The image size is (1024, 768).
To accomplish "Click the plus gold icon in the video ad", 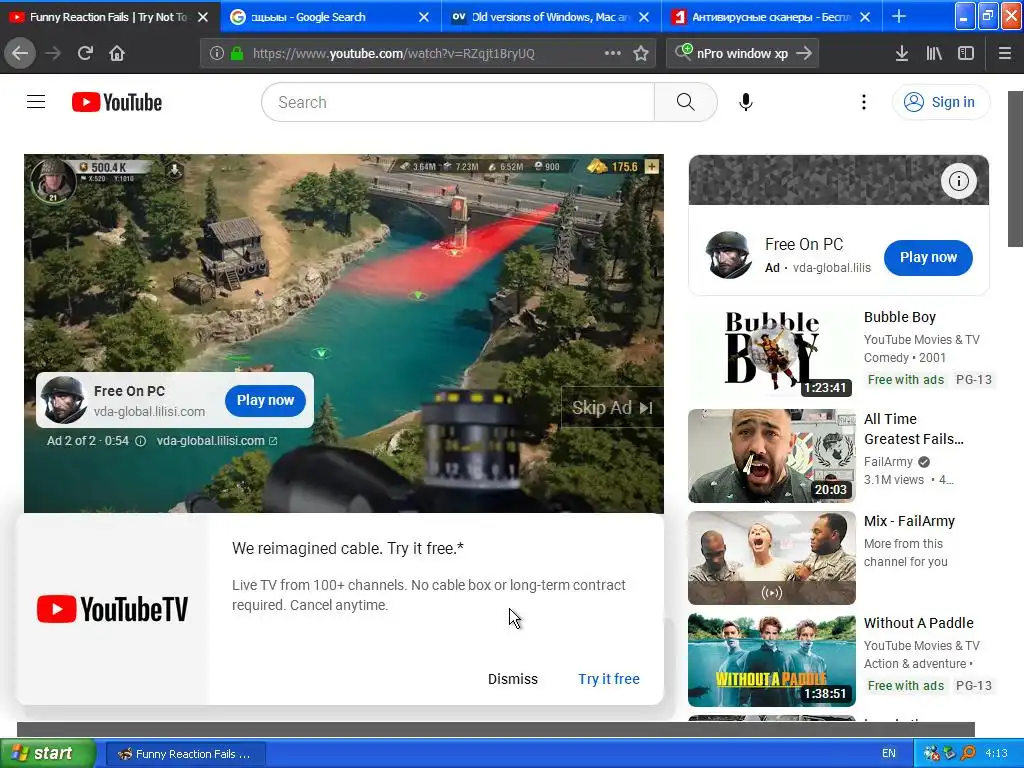I will click(652, 167).
